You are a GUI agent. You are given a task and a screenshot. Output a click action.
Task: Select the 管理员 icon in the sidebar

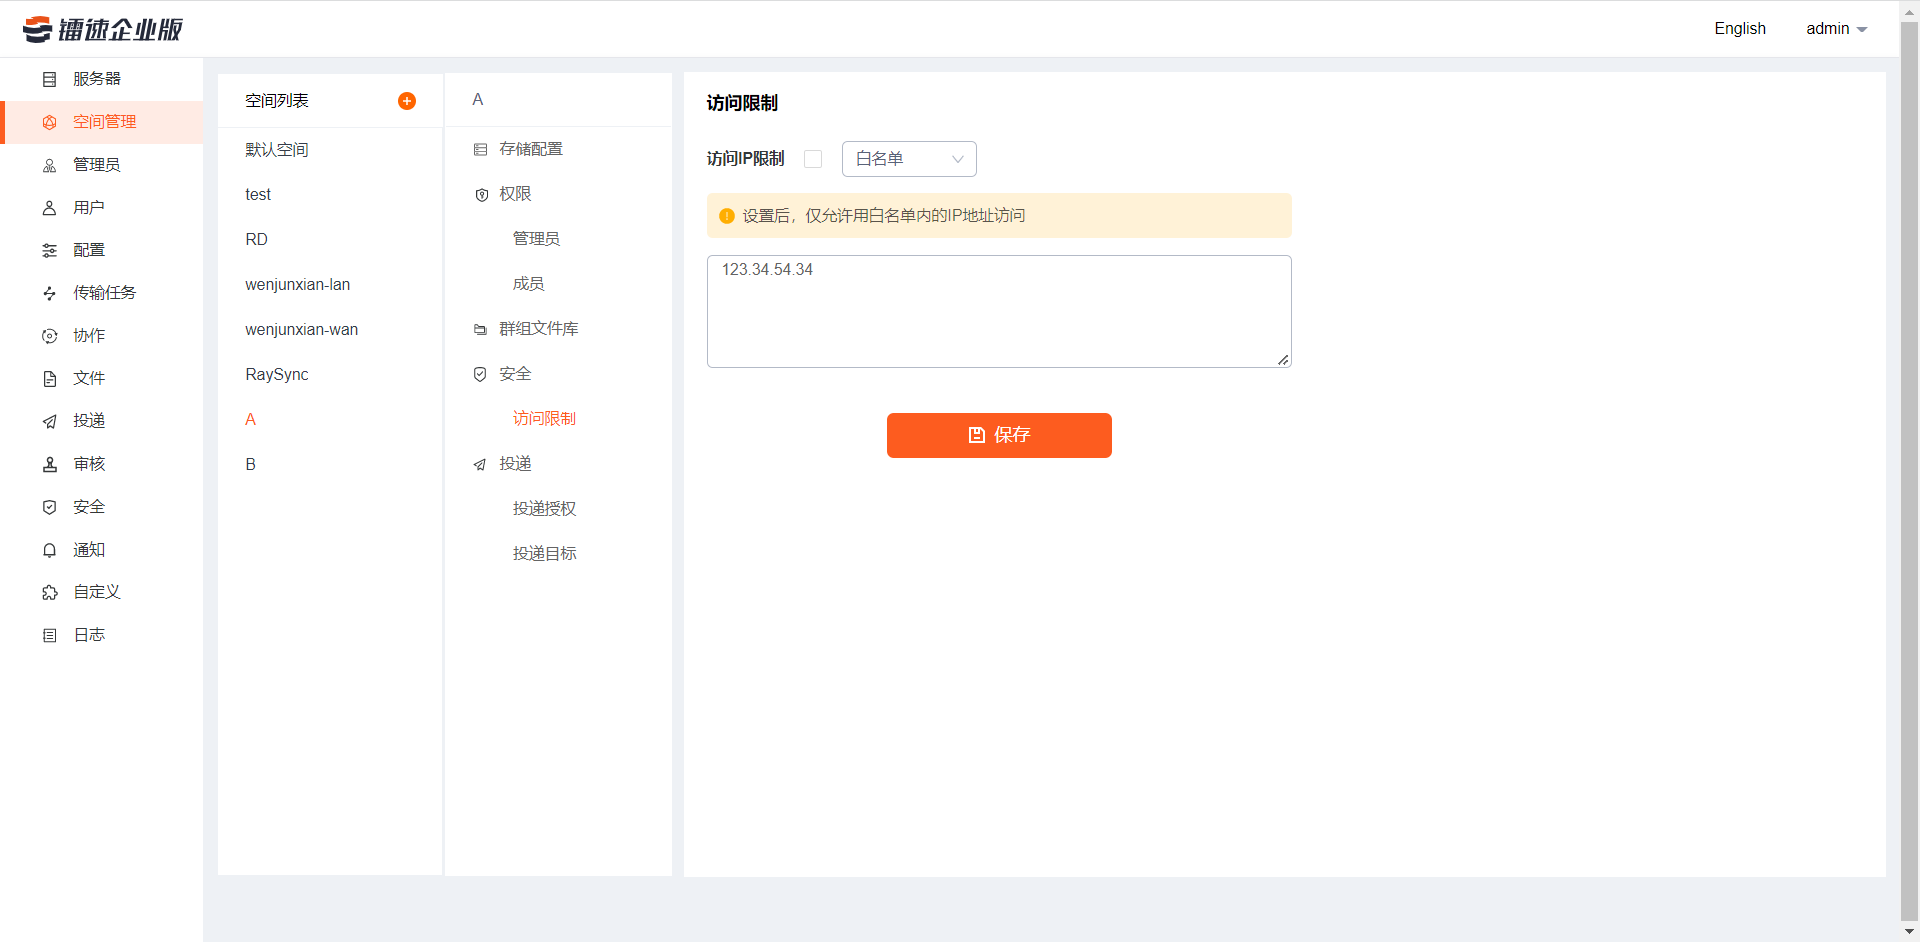coord(49,165)
